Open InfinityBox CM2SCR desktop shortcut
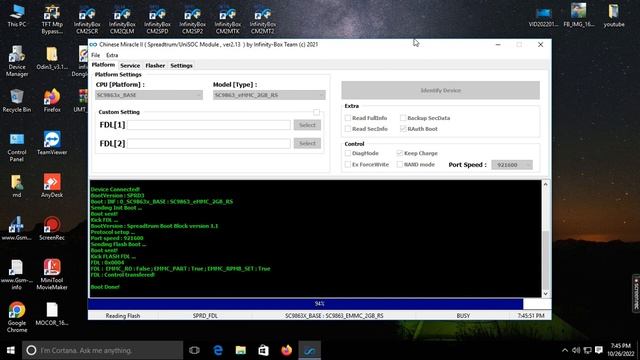 pos(87,20)
